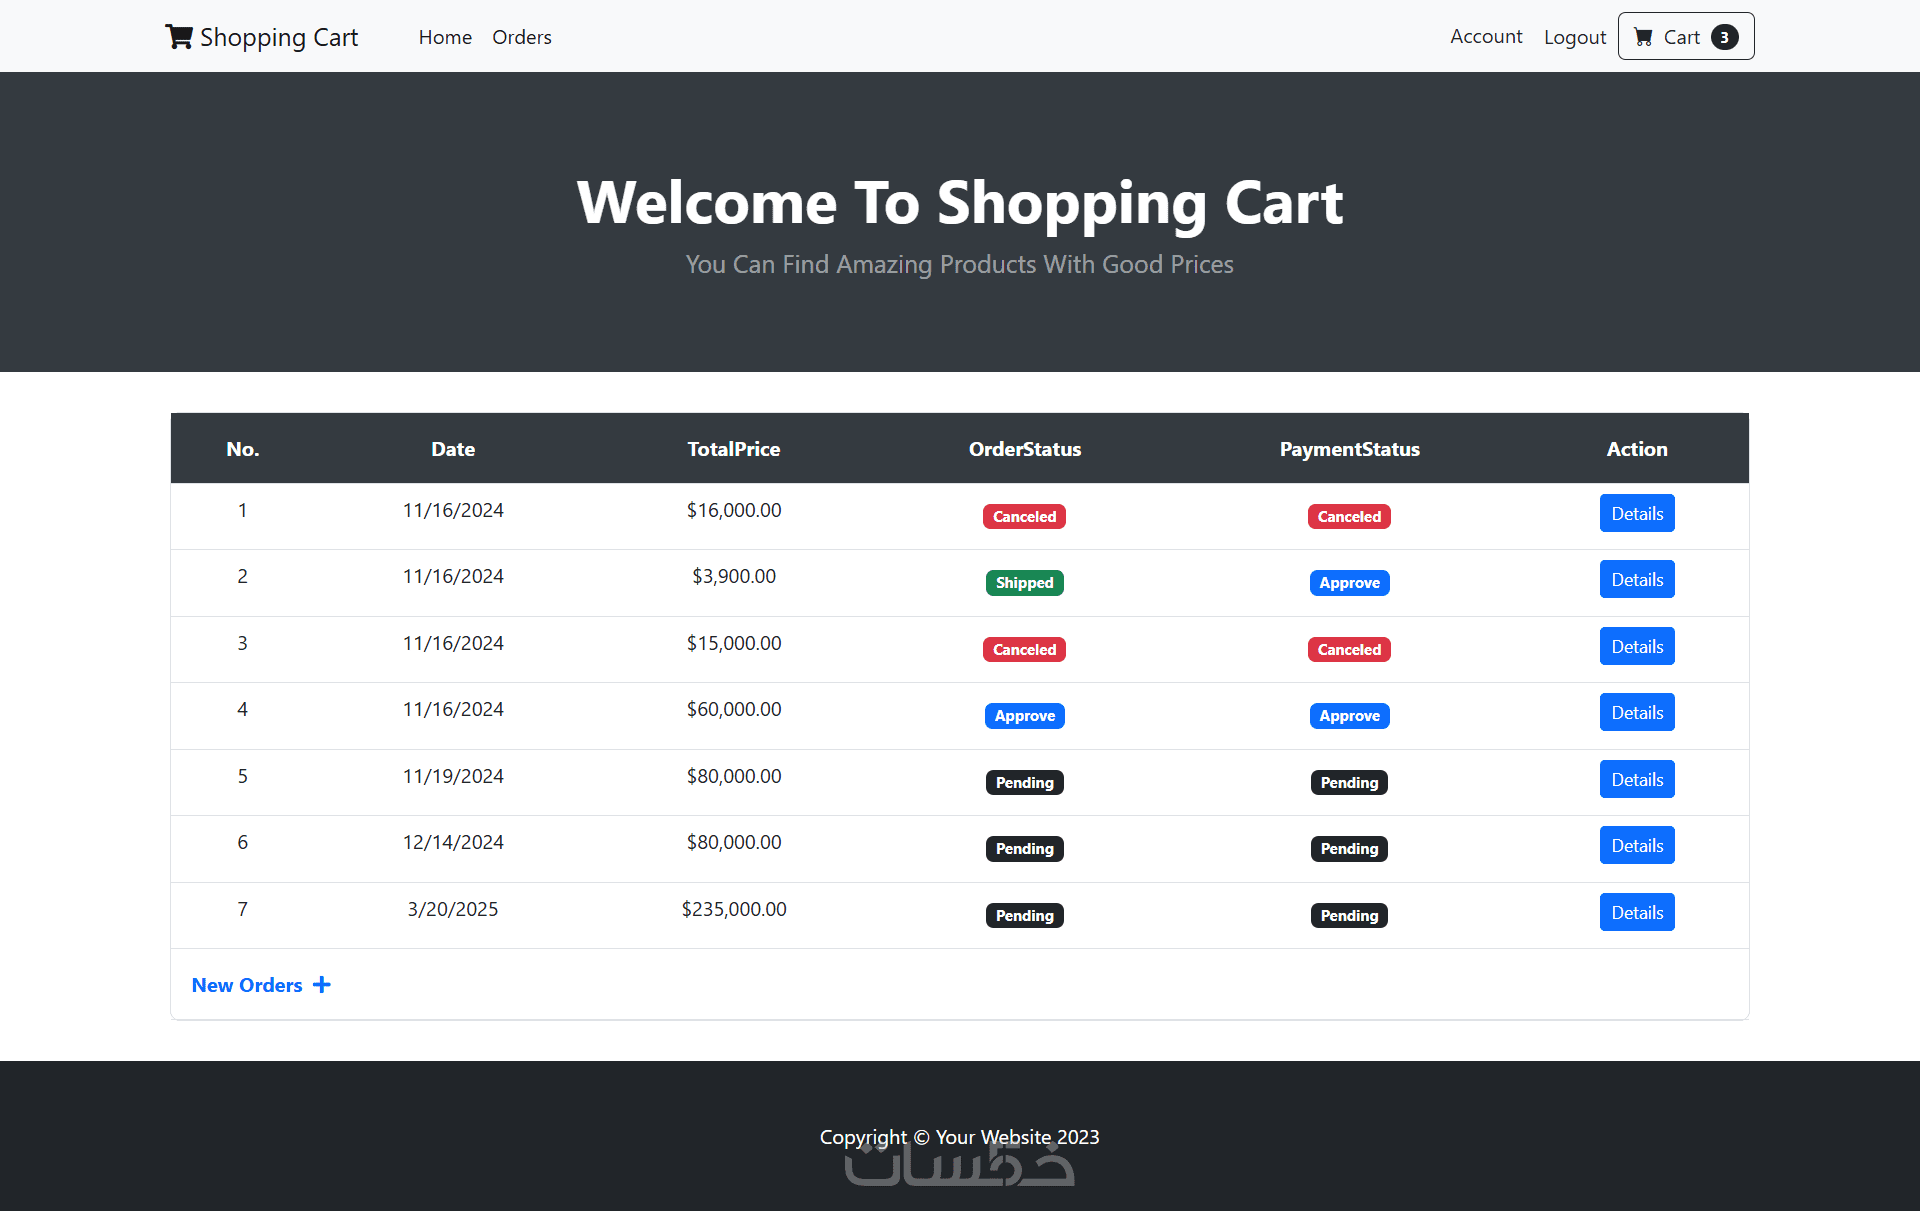Open Details for the $60,000.00 order

(1636, 713)
